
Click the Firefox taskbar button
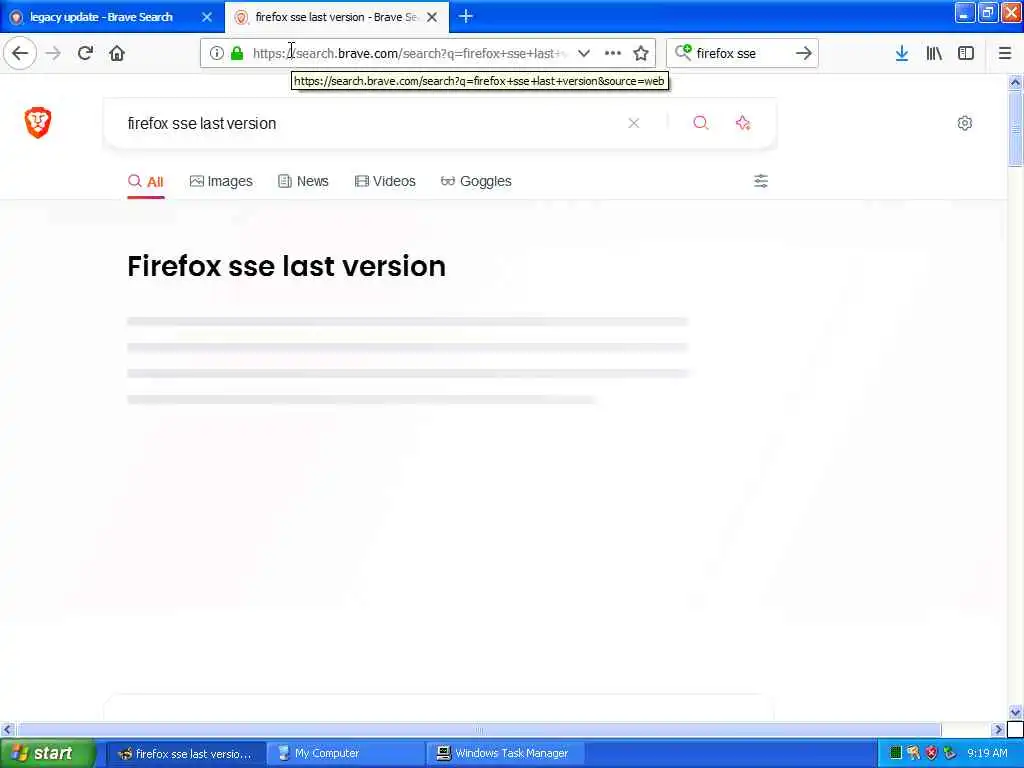[185, 753]
